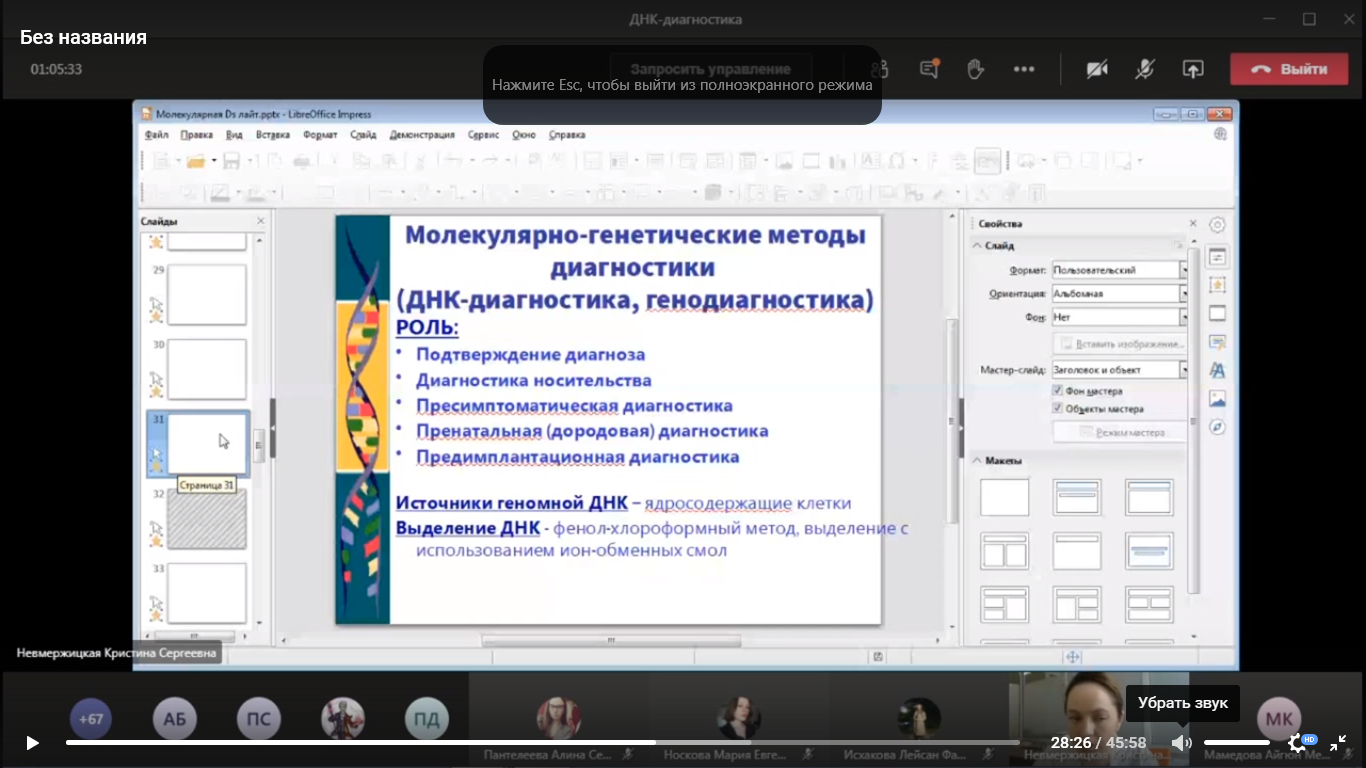
Task: Collapse the Макеты section
Action: coord(977,460)
